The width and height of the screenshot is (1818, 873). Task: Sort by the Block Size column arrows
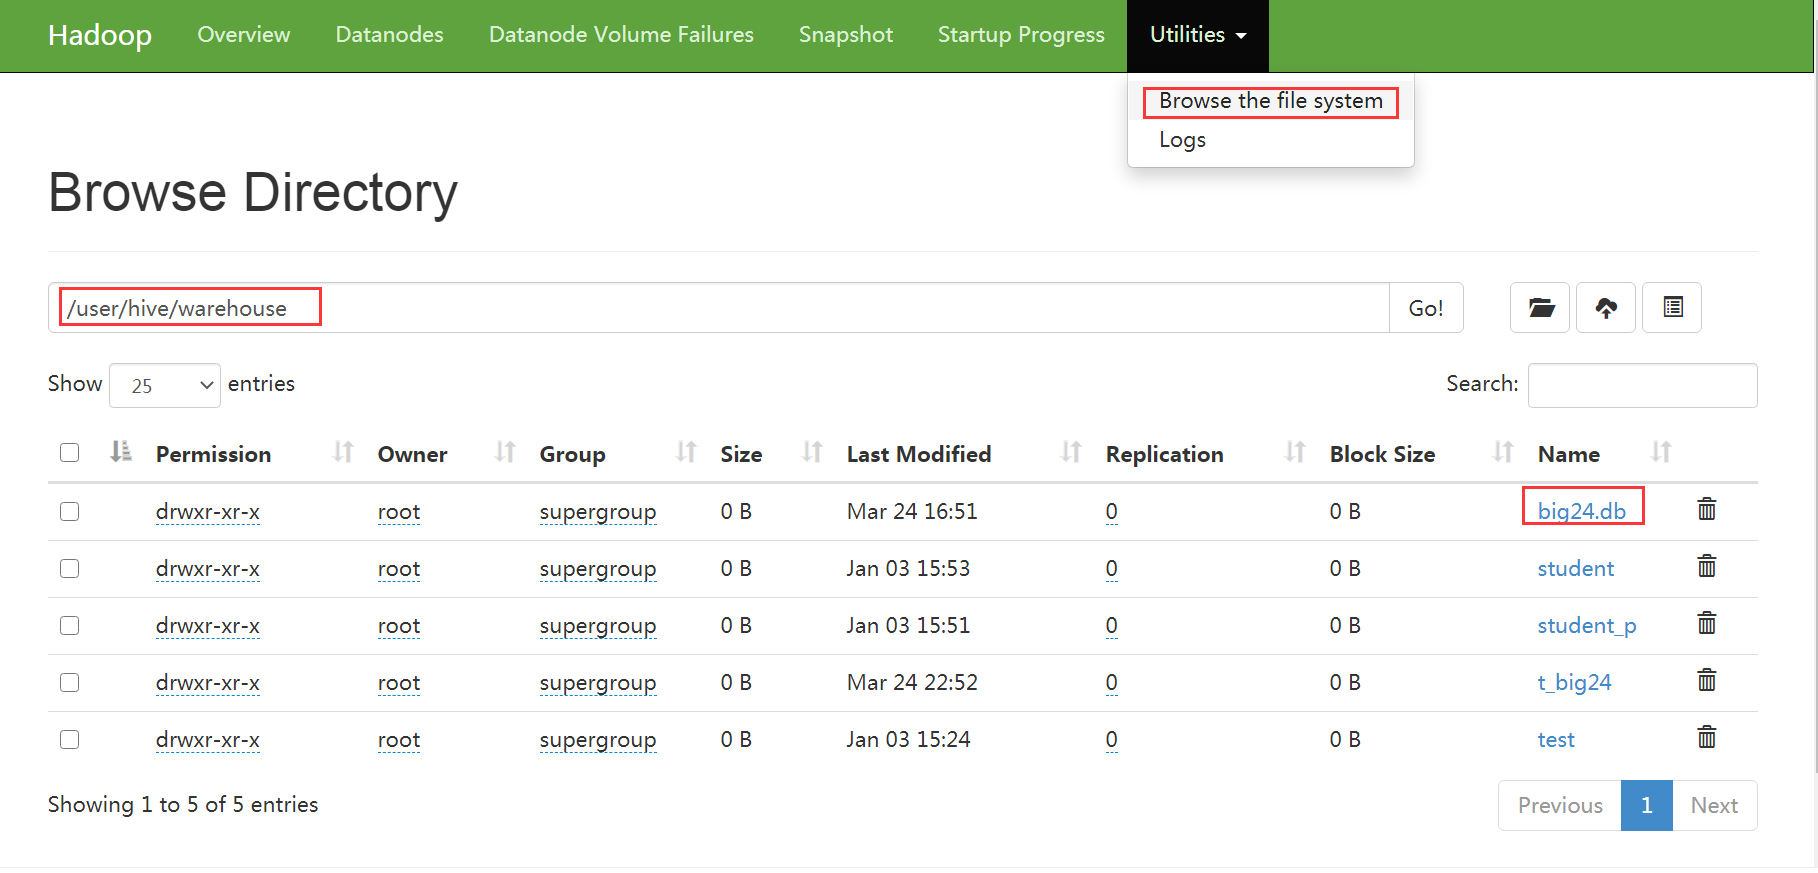point(1503,453)
